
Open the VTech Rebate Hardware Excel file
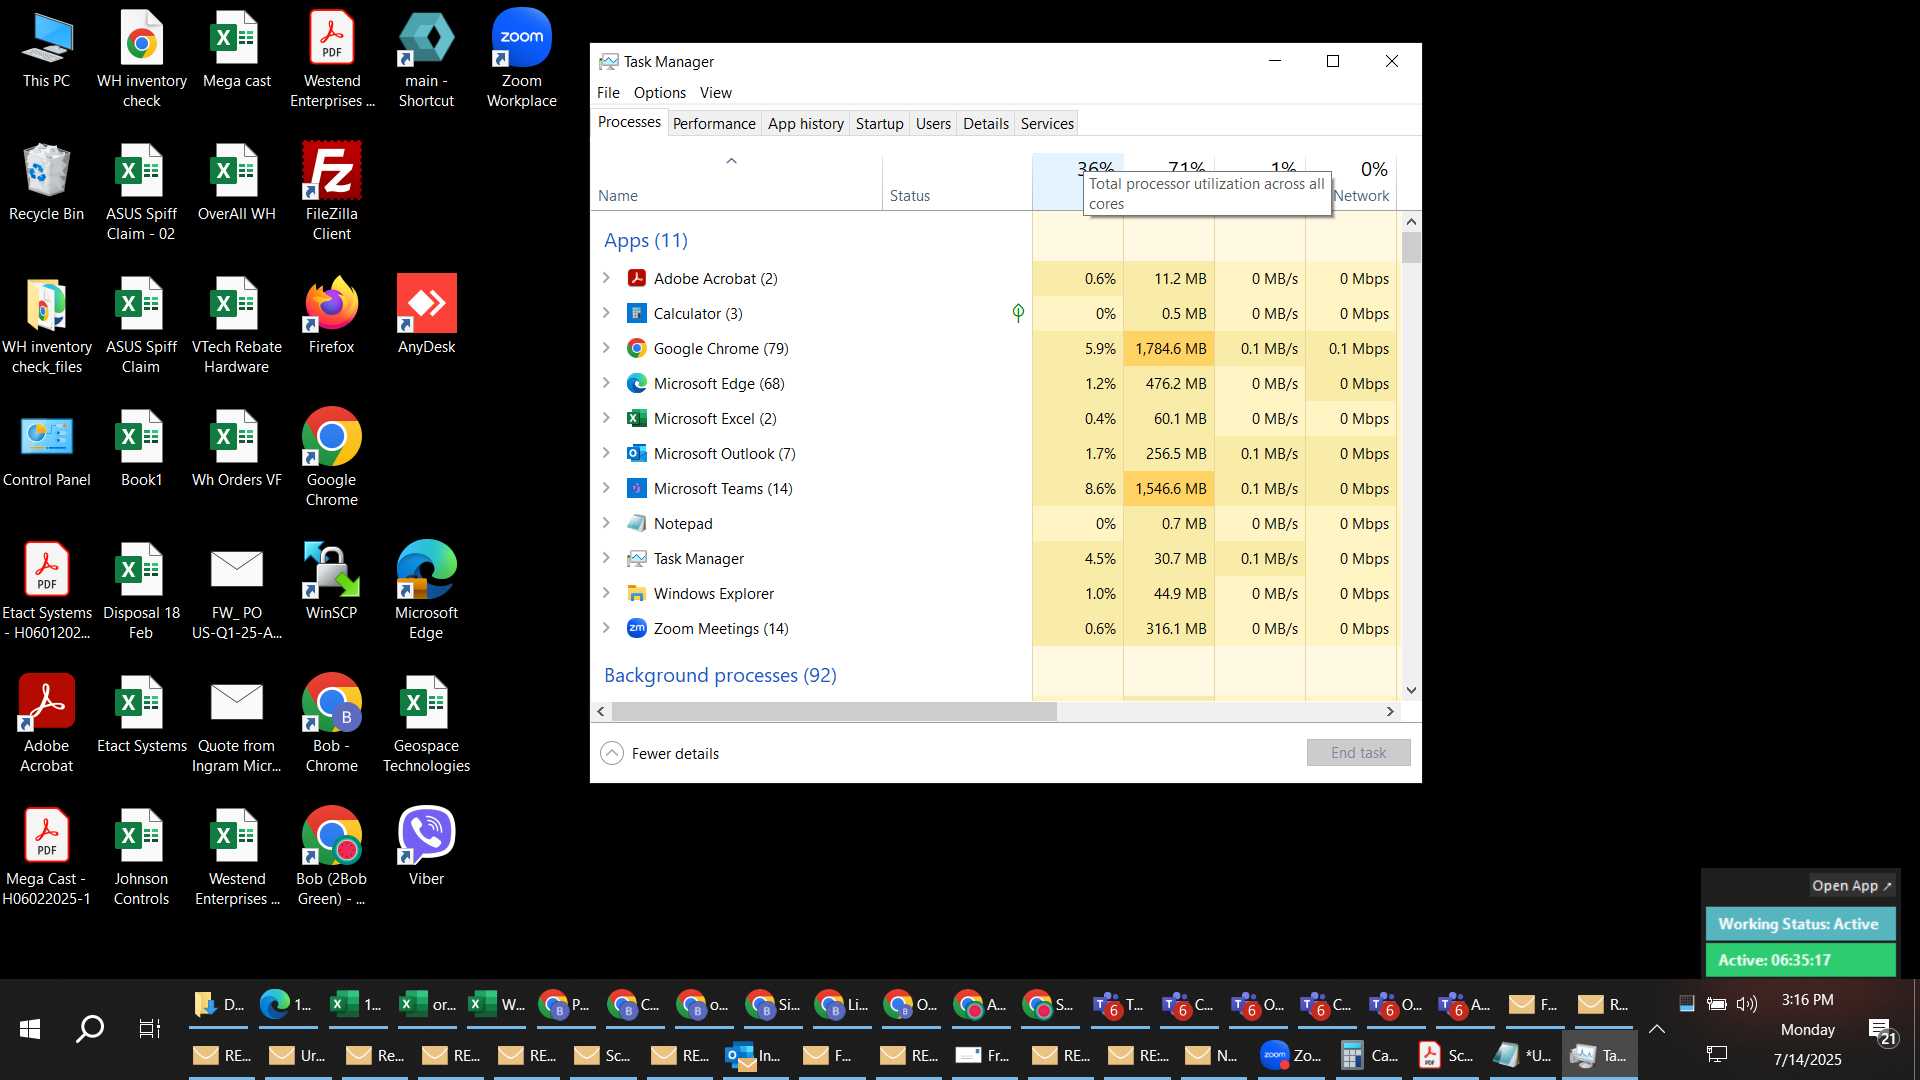pyautogui.click(x=236, y=324)
